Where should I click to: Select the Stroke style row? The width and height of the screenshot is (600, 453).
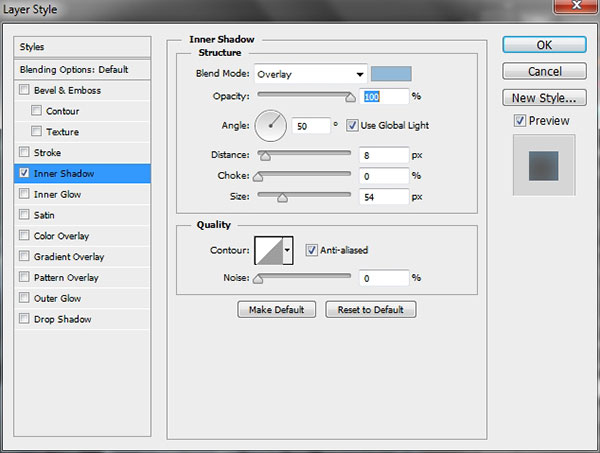coord(82,152)
